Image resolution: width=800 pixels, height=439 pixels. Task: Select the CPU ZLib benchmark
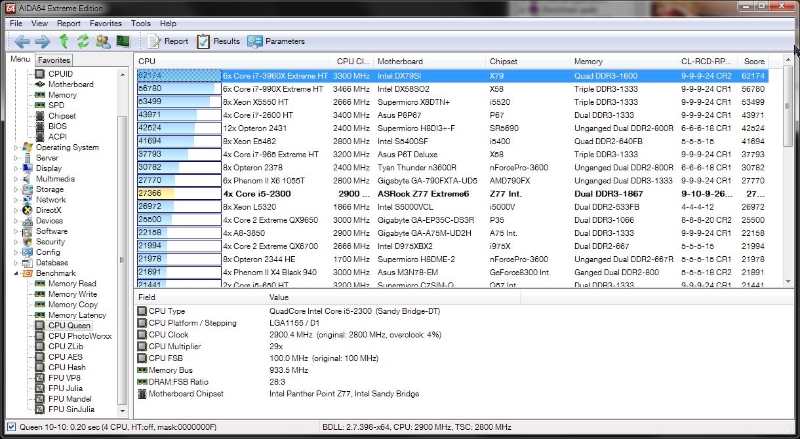tap(65, 347)
